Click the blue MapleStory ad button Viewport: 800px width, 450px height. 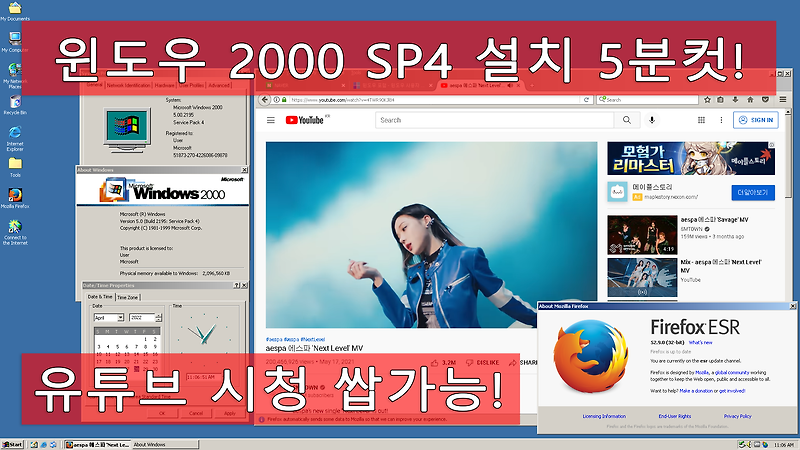point(753,192)
